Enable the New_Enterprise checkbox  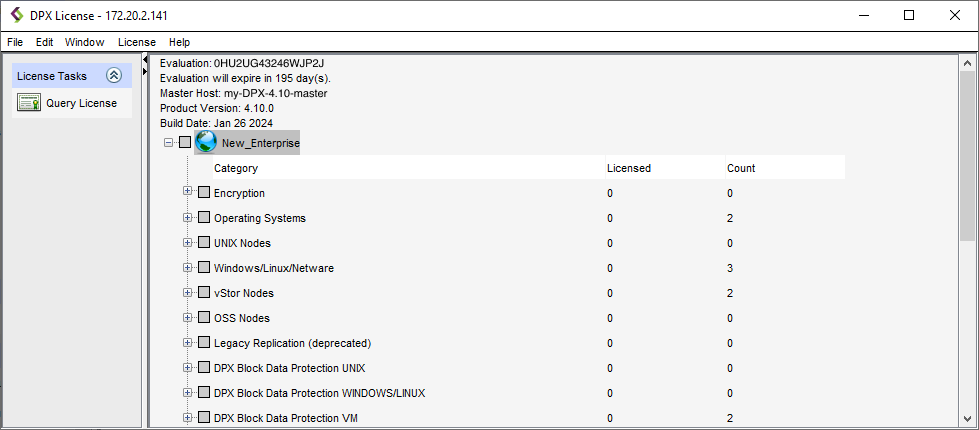point(185,143)
